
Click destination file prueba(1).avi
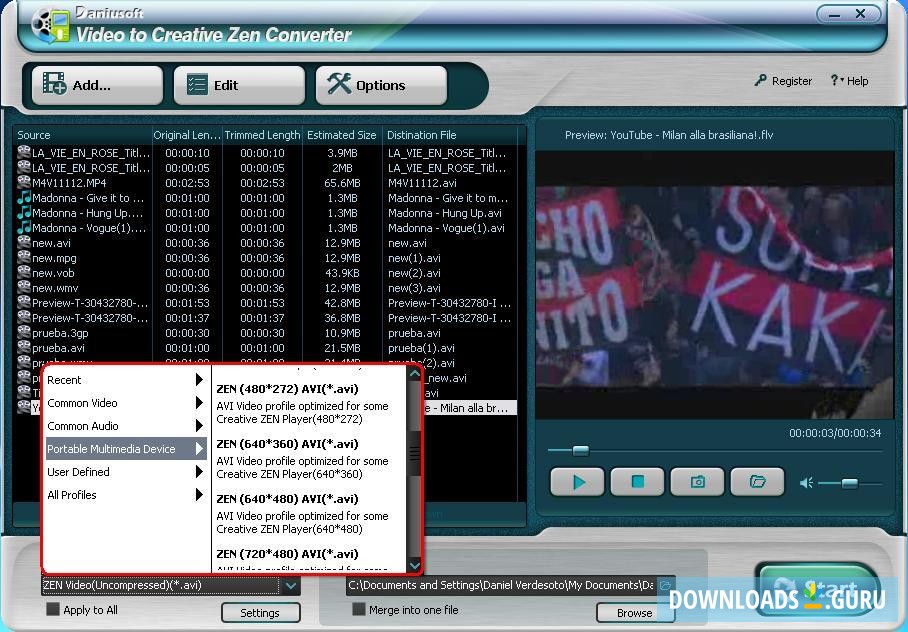click(x=421, y=348)
